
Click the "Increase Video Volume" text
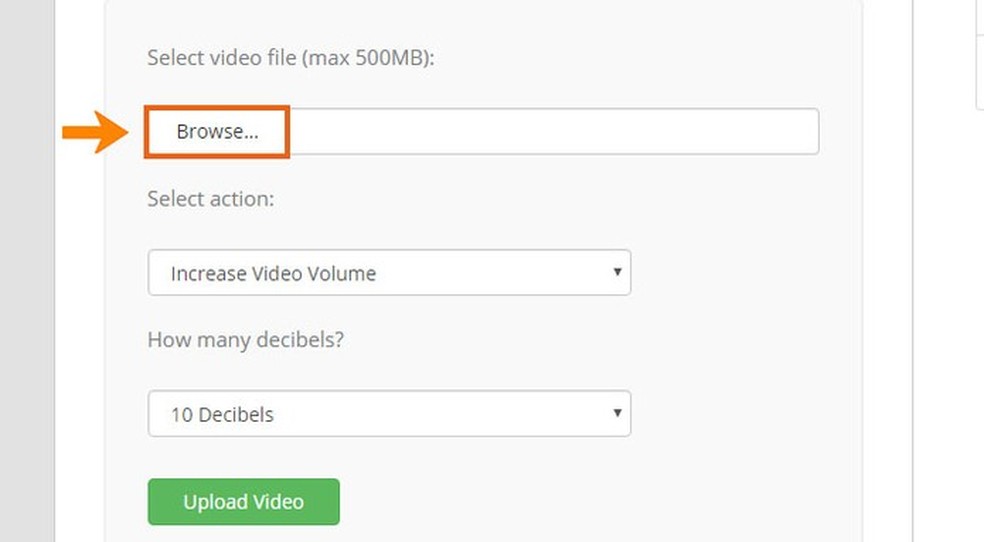click(273, 273)
